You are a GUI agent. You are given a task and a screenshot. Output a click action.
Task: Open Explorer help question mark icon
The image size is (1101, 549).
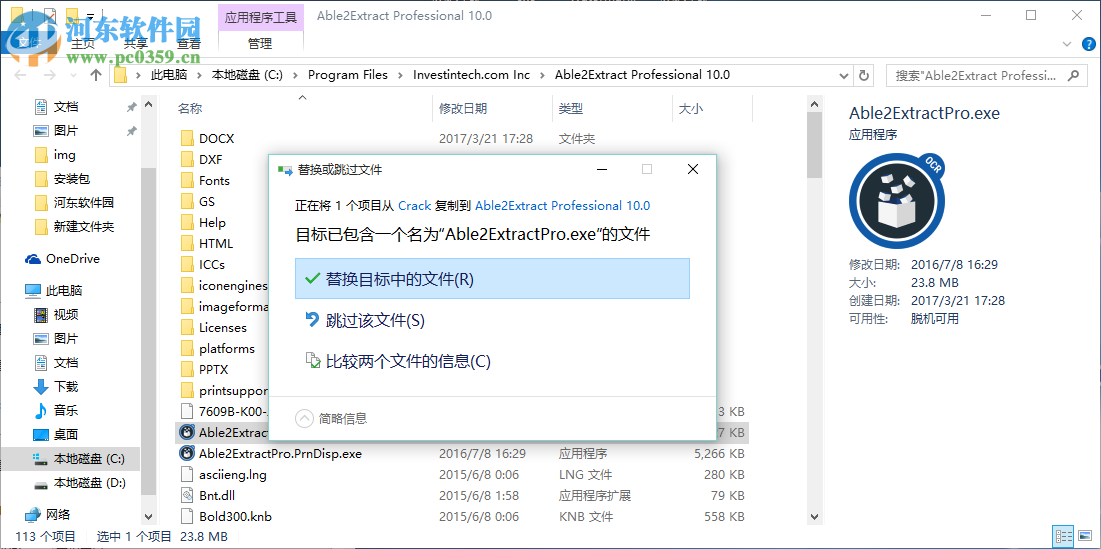pos(1086,44)
